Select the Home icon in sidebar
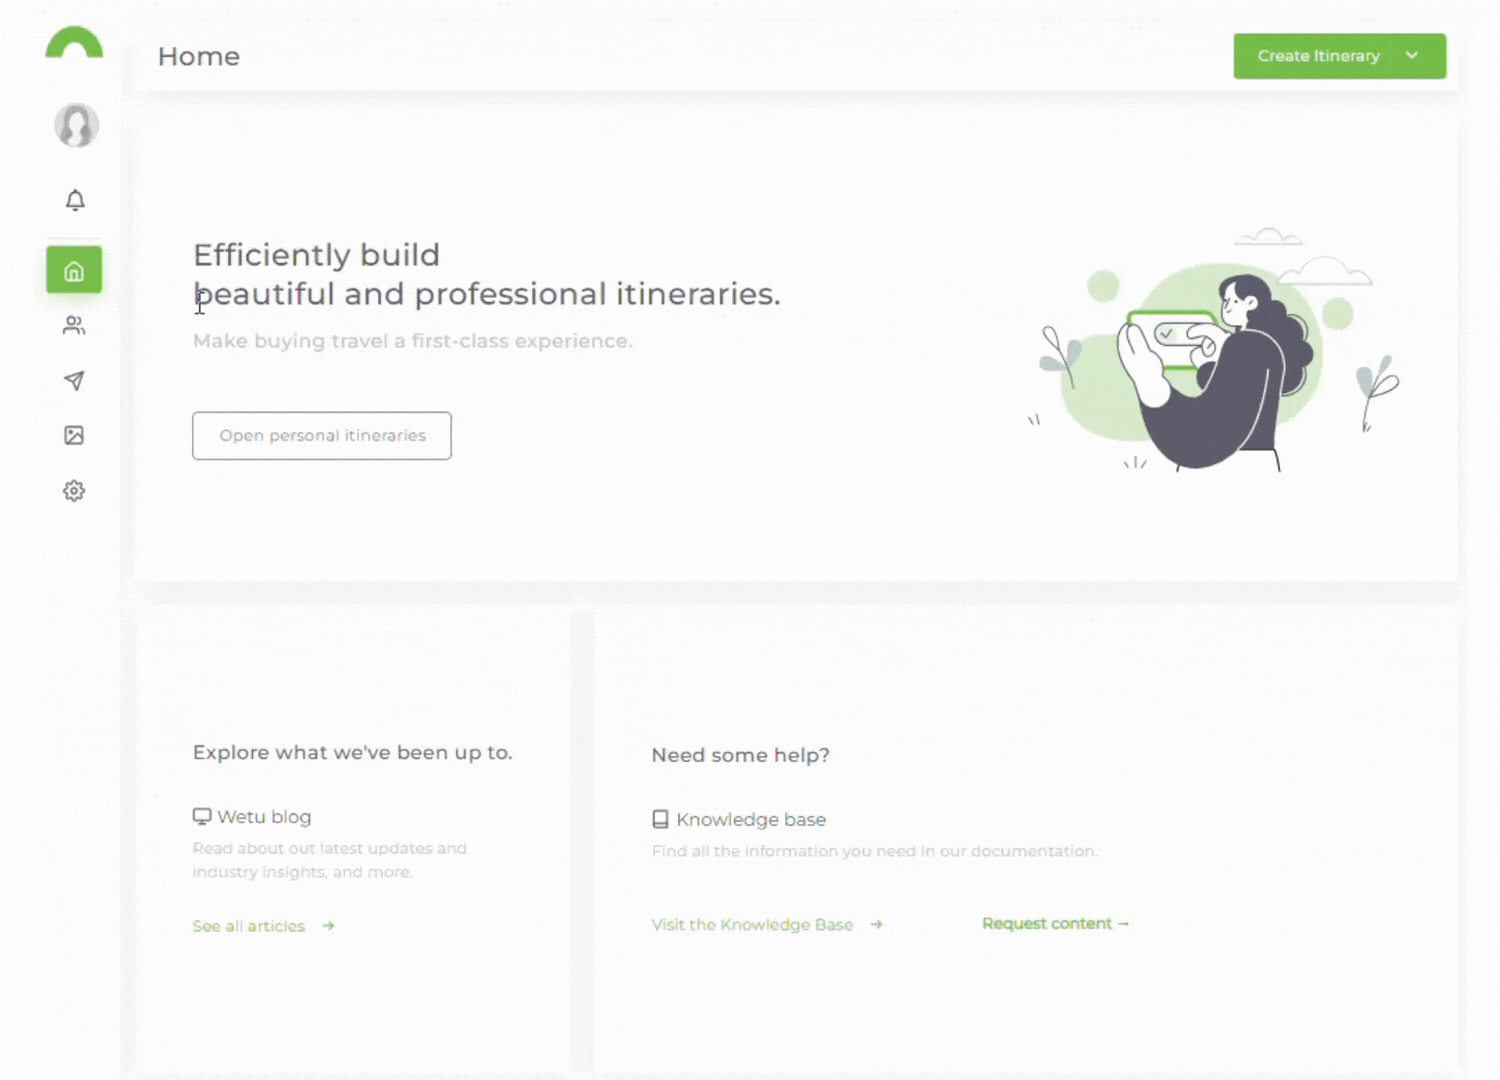Image resolution: width=1500 pixels, height=1080 pixels. (74, 270)
